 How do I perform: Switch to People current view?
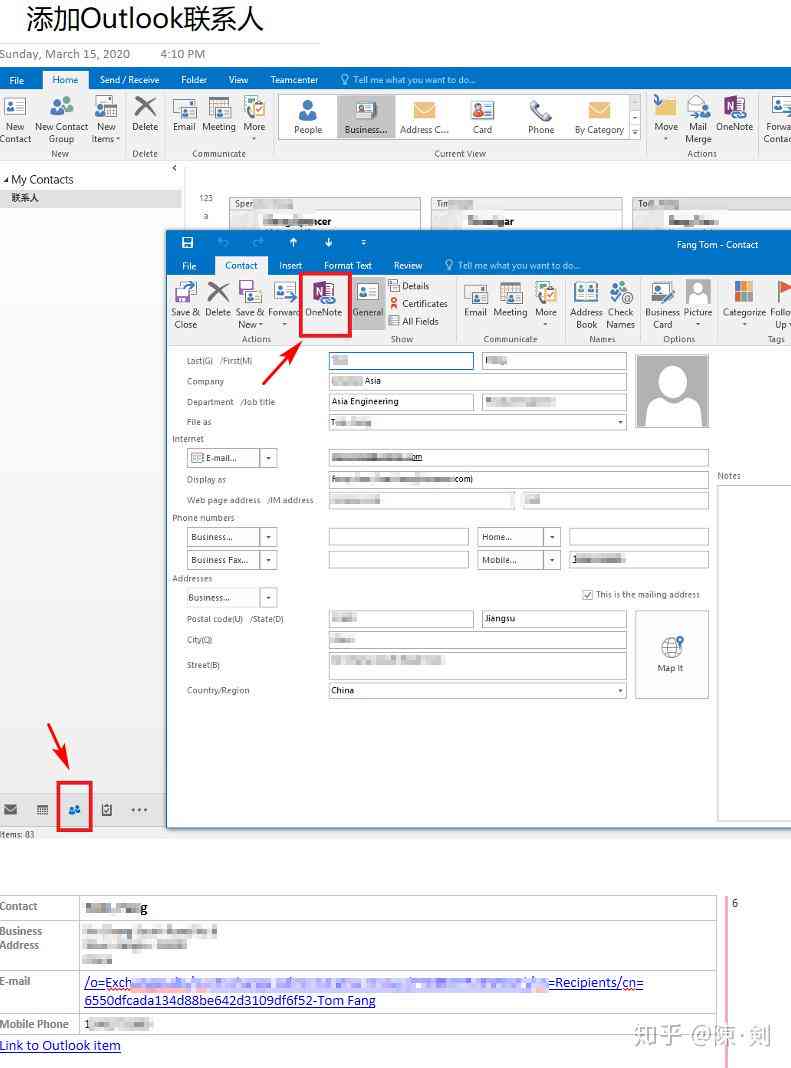(308, 117)
